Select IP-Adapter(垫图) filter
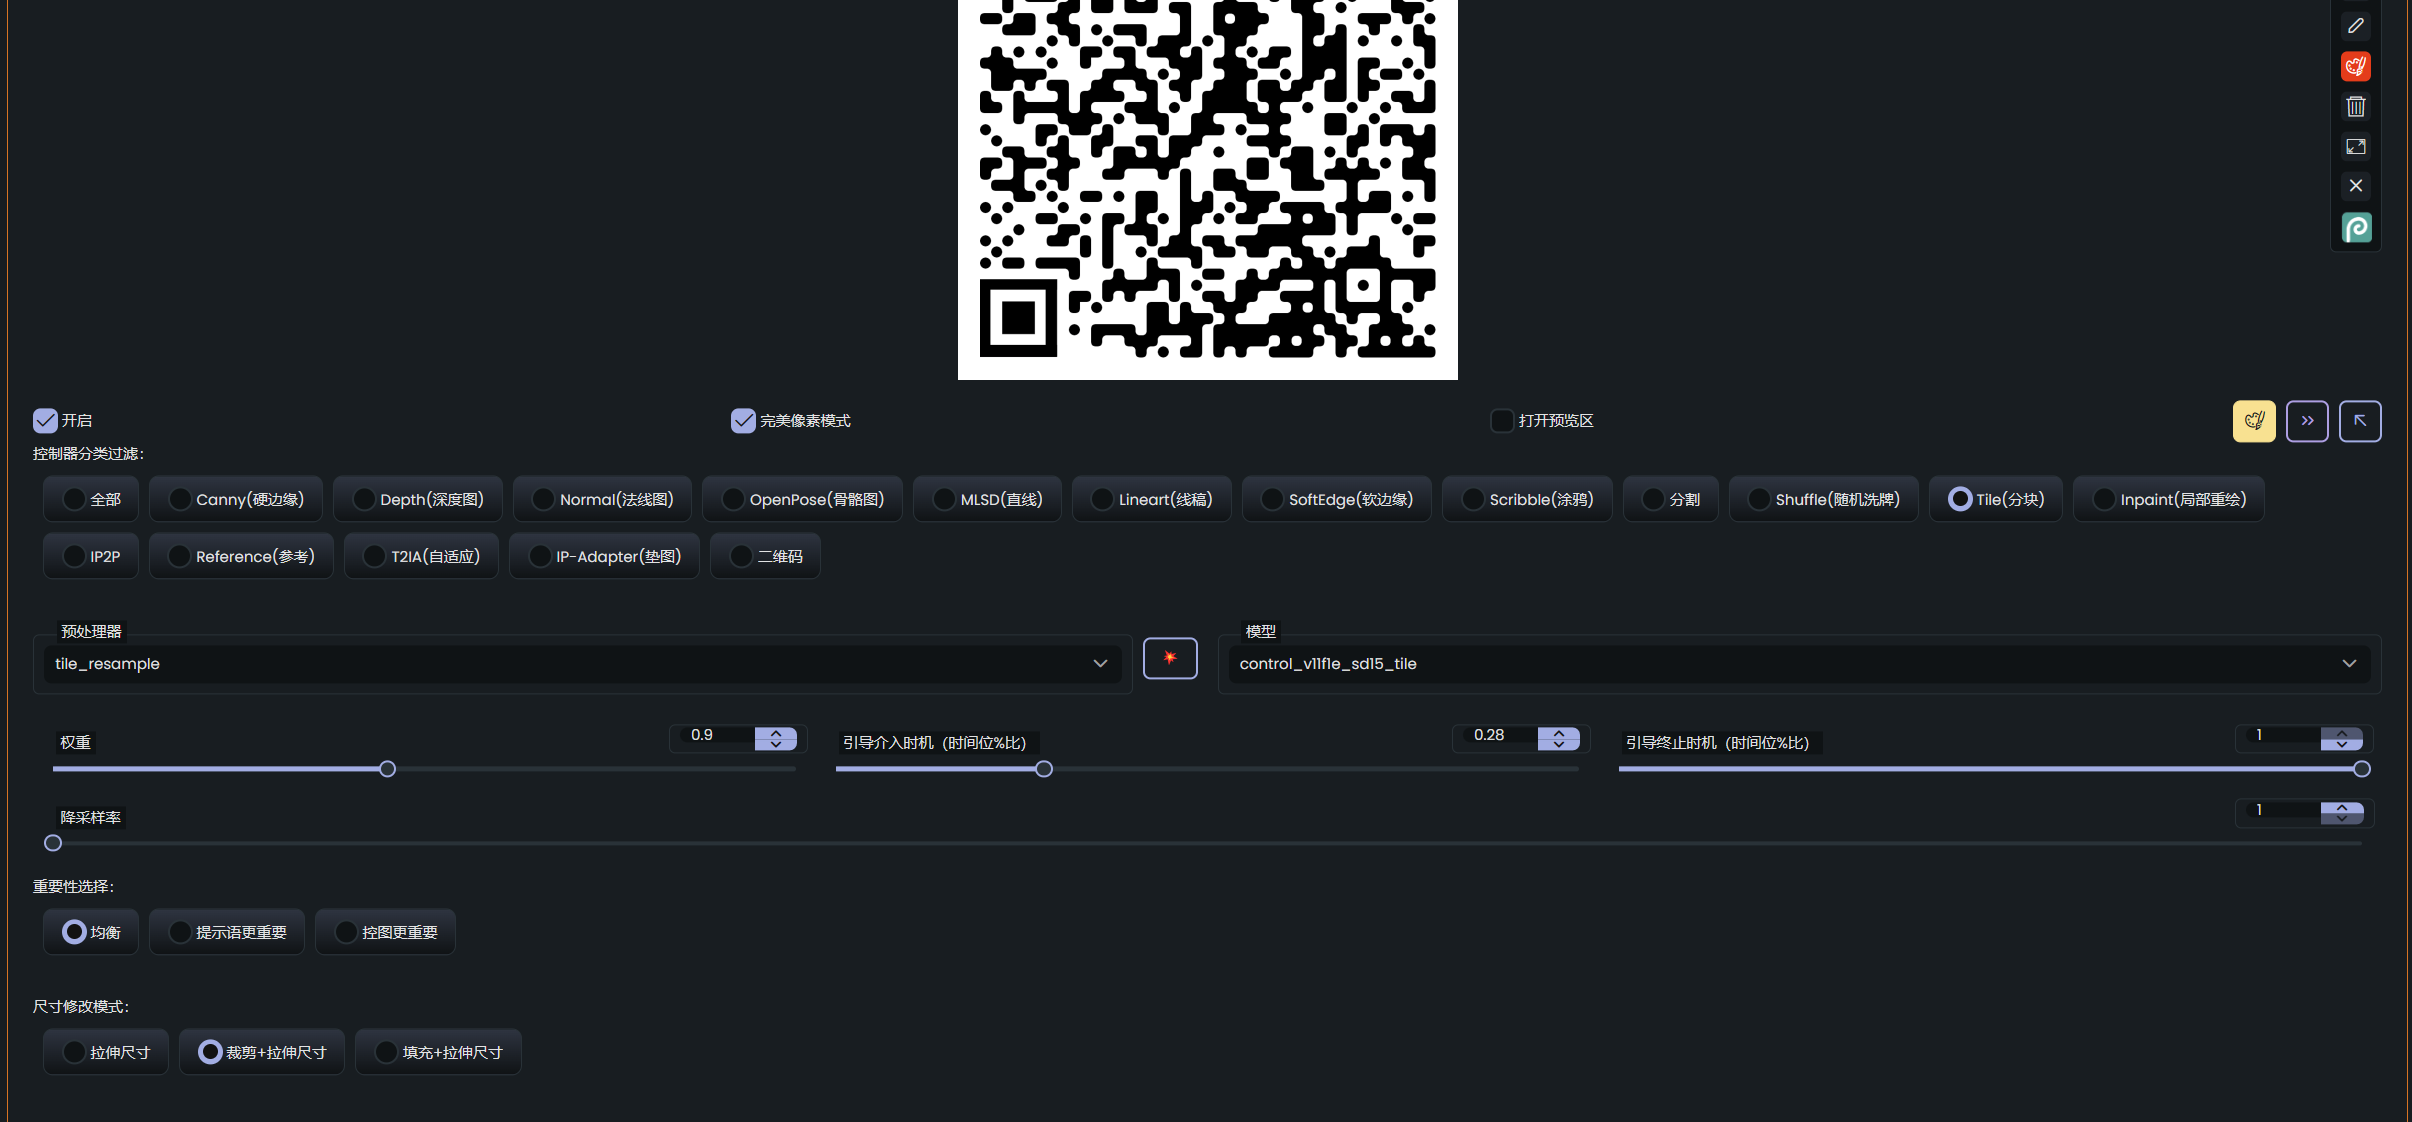Viewport: 2412px width, 1122px height. point(604,556)
